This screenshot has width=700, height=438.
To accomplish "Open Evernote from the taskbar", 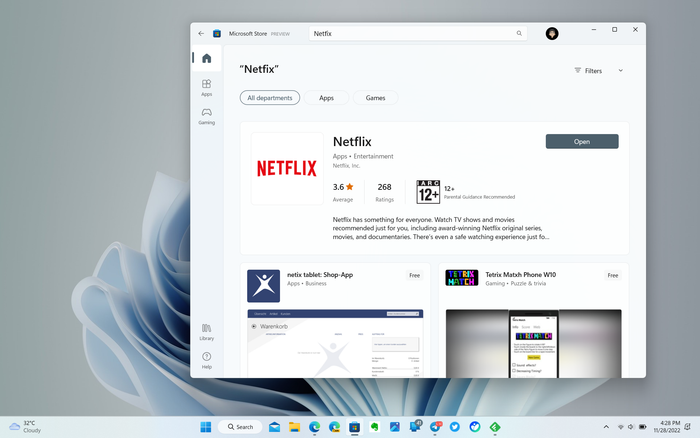I will click(375, 427).
